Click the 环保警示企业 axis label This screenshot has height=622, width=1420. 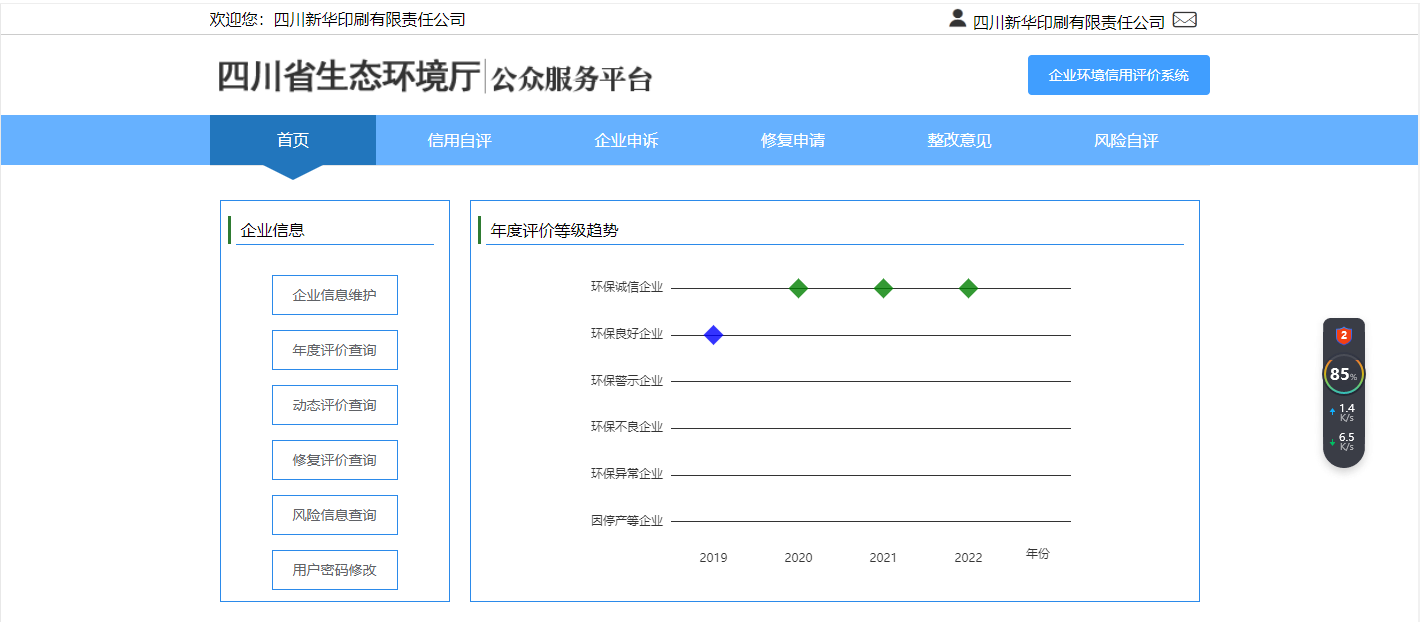(x=627, y=381)
